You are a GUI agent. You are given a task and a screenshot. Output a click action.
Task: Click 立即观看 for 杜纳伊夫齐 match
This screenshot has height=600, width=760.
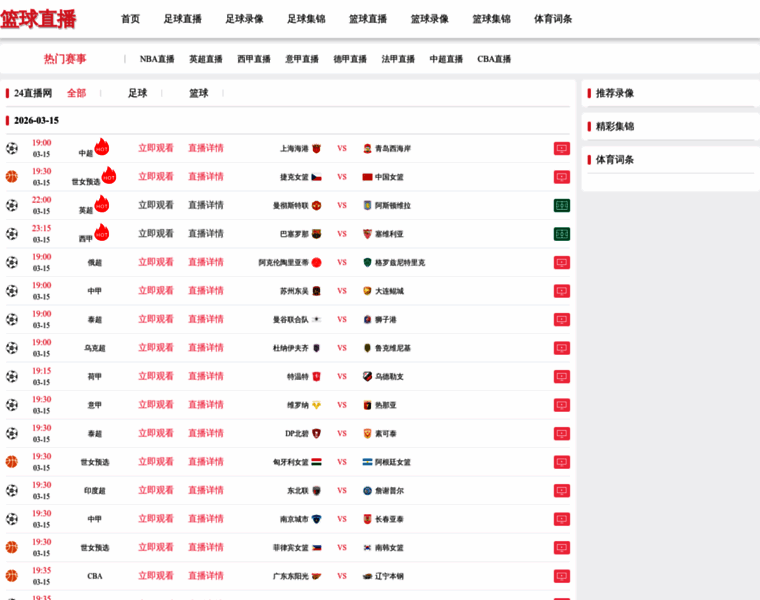(156, 348)
